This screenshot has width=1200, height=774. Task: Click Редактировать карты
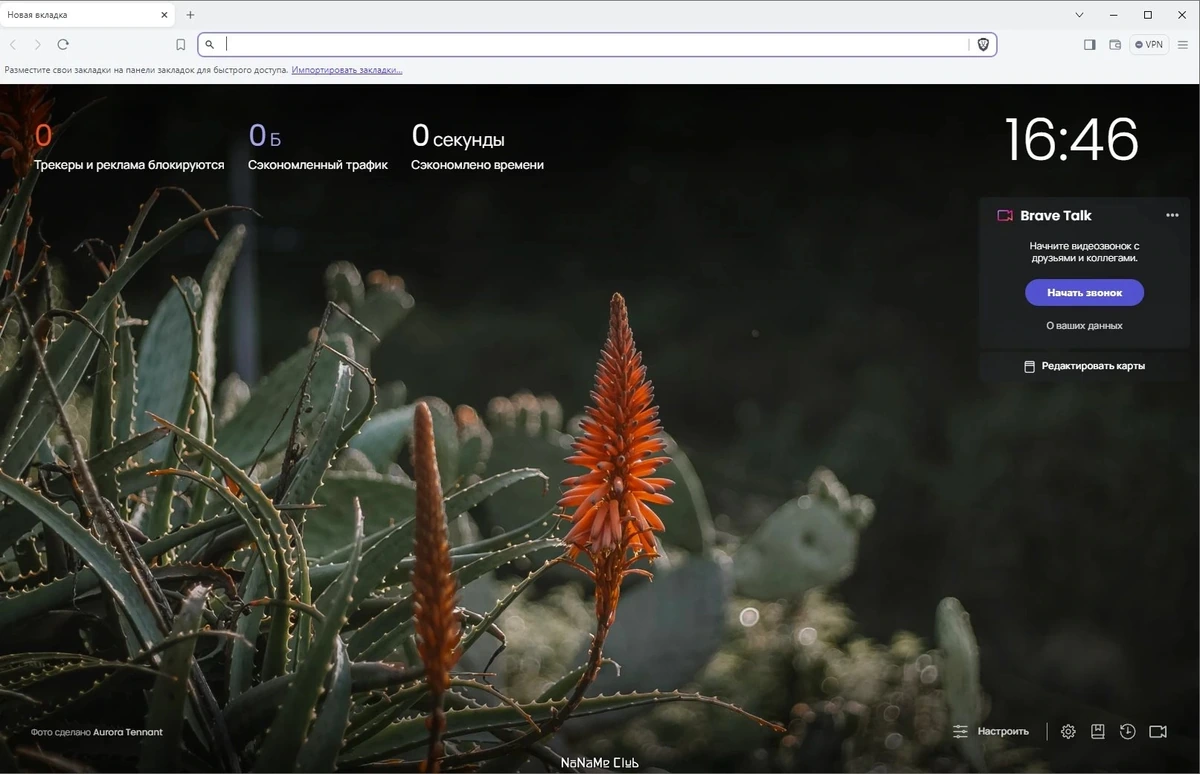[1084, 366]
